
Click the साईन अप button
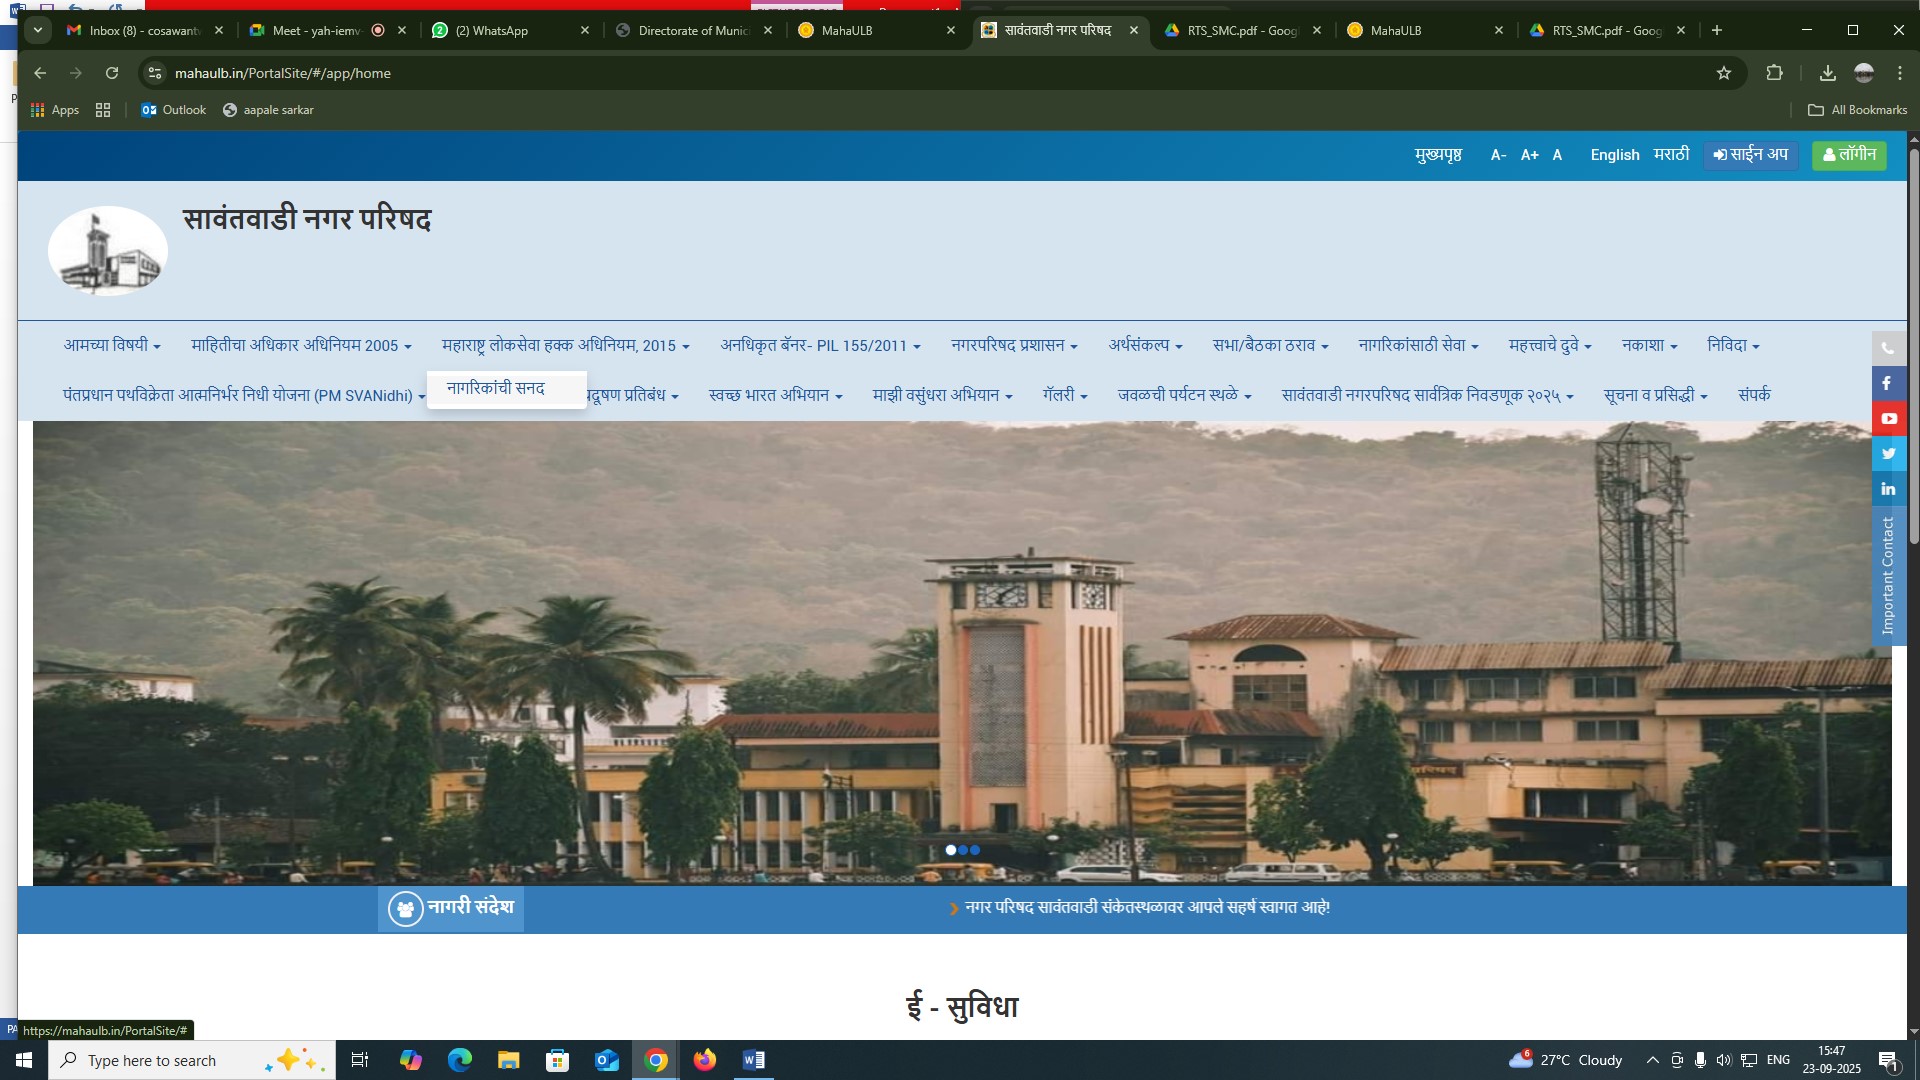tap(1750, 155)
